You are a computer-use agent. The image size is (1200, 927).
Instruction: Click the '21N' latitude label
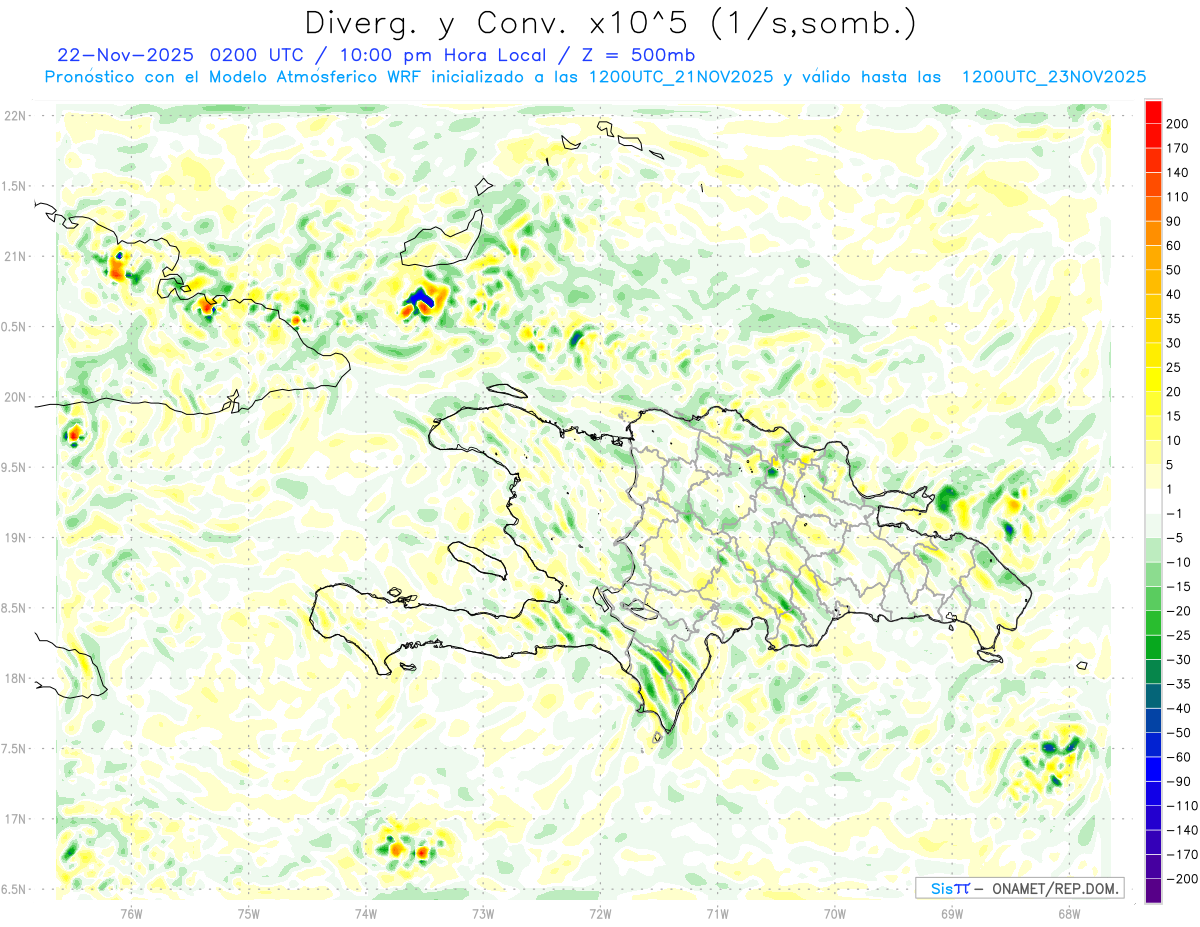click(x=14, y=256)
